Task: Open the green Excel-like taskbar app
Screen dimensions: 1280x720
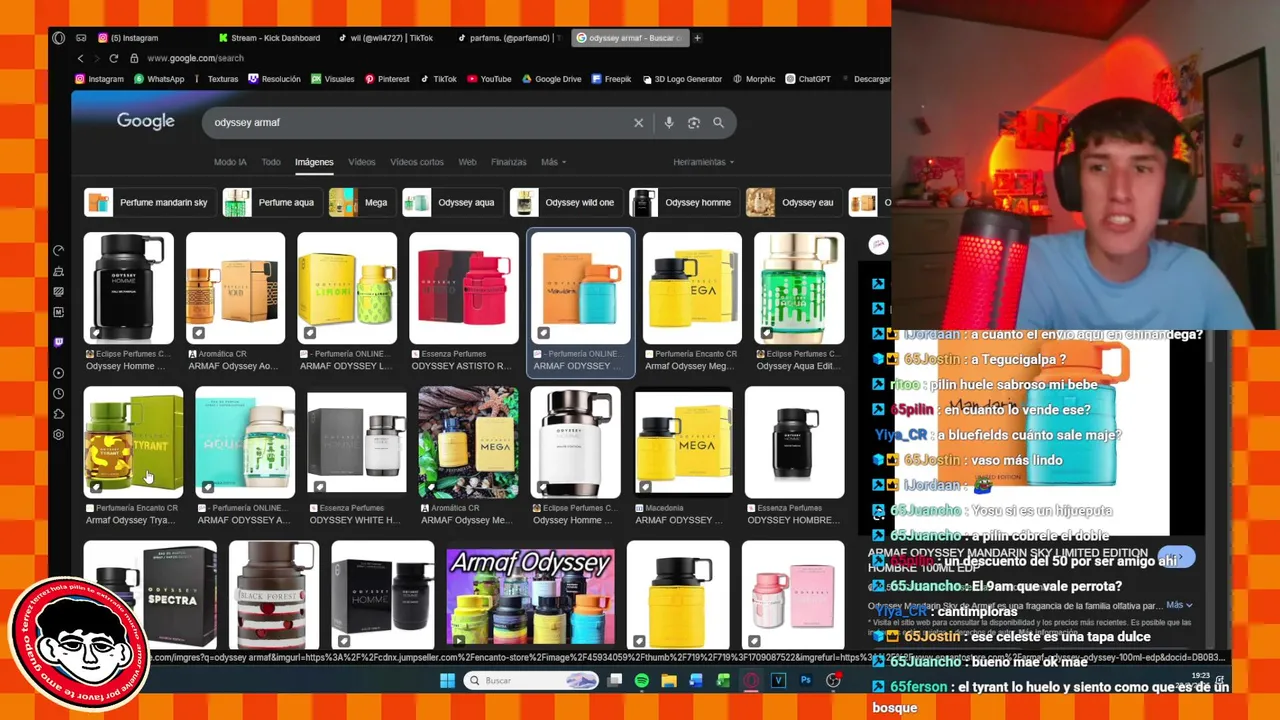Action: tap(723, 681)
